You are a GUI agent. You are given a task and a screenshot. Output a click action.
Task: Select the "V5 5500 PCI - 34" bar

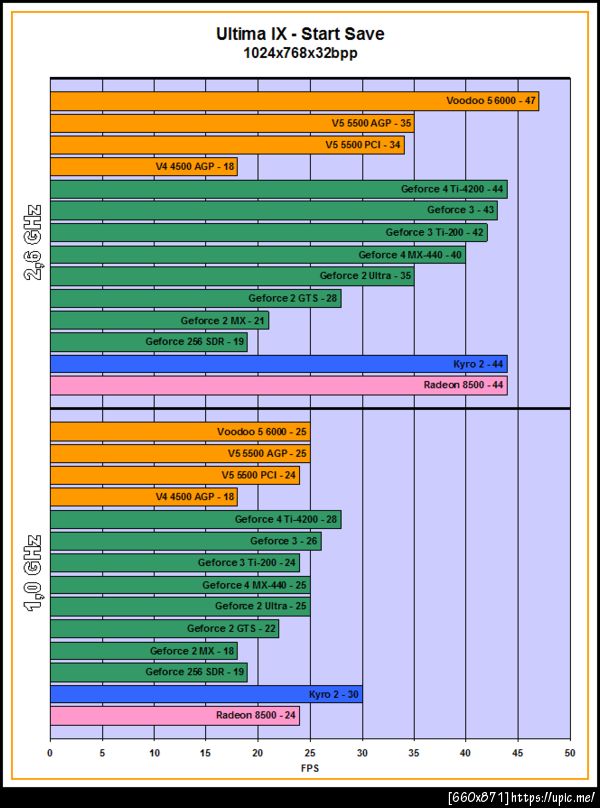(x=227, y=145)
